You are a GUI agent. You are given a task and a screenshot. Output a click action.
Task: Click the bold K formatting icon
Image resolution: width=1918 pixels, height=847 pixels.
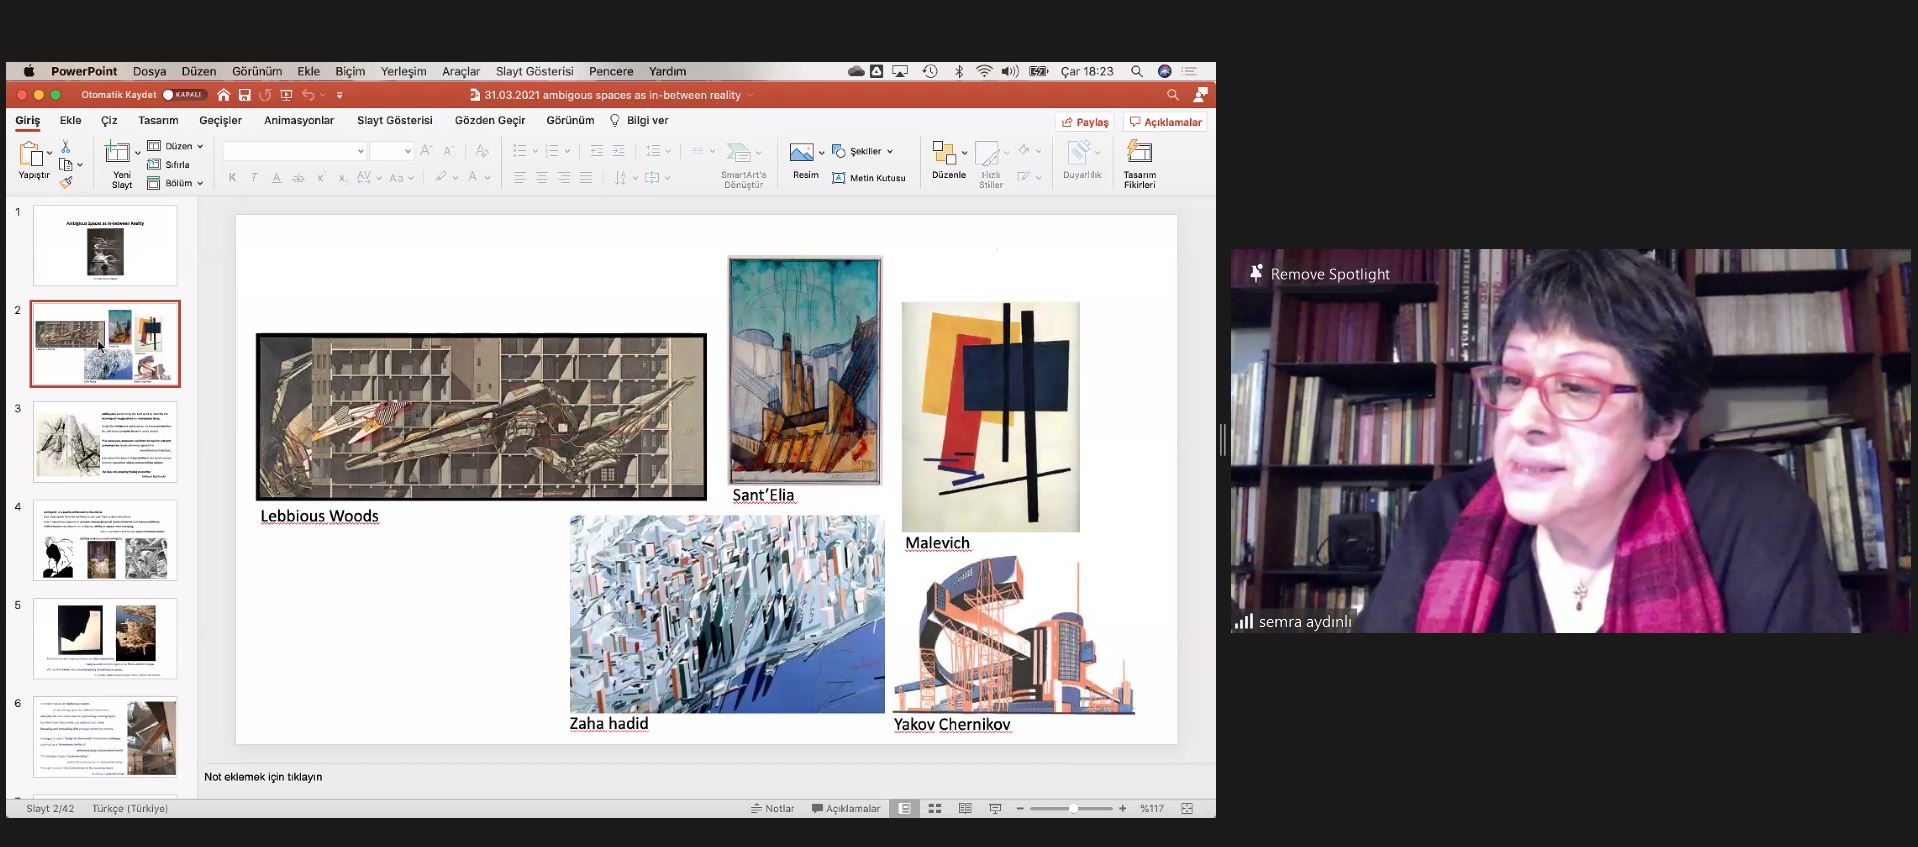click(232, 178)
